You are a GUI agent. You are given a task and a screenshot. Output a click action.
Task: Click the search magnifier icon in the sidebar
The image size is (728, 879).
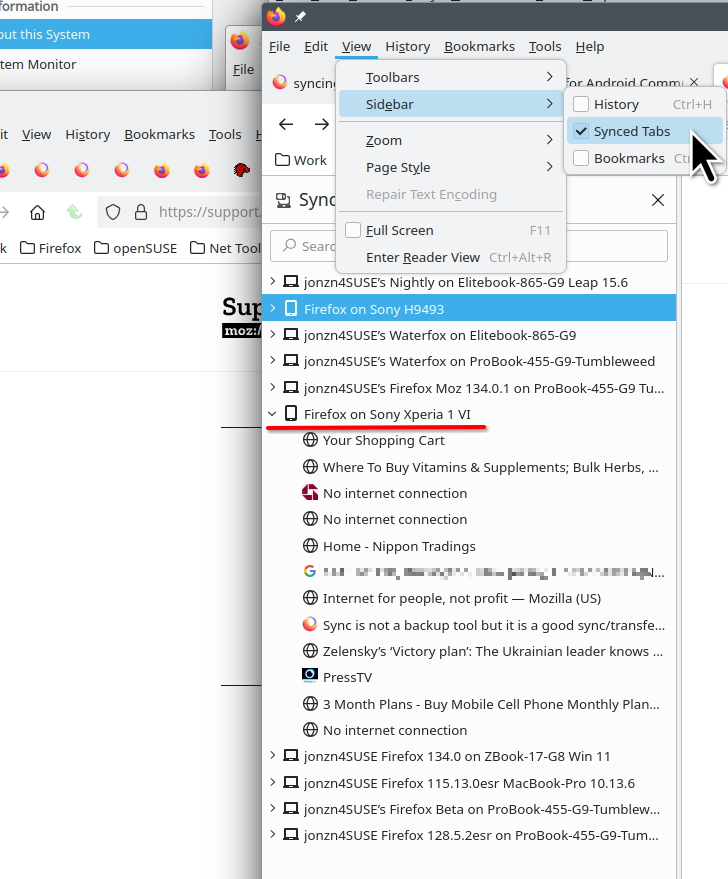tap(289, 246)
